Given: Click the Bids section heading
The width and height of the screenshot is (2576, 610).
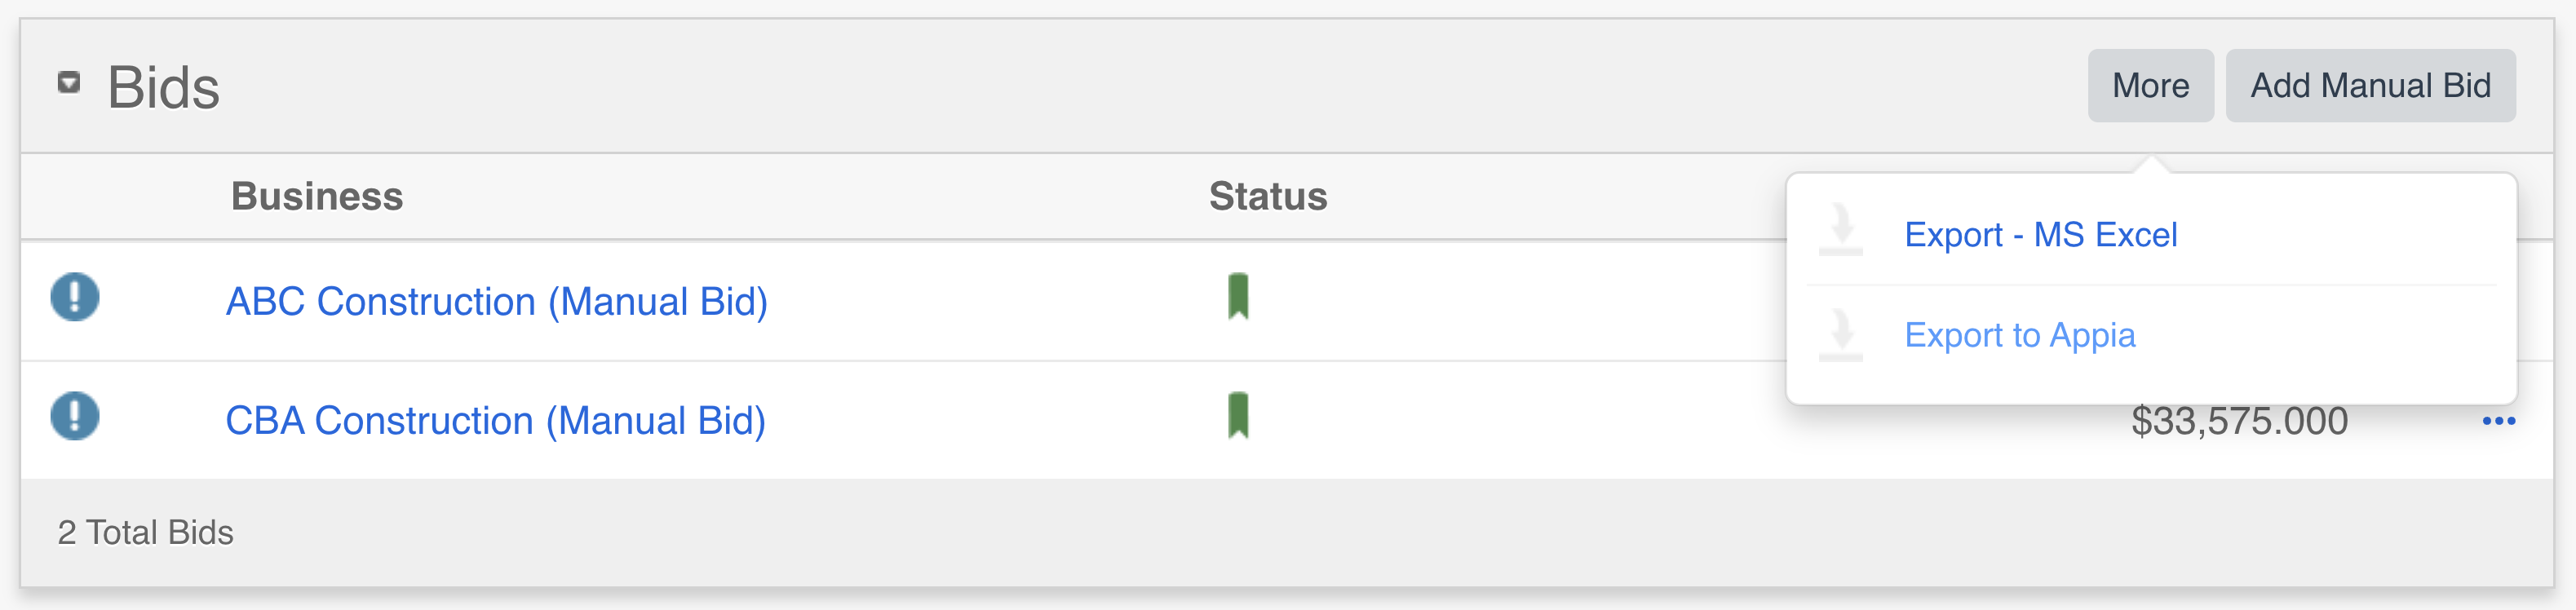Looking at the screenshot, I should tap(163, 87).
